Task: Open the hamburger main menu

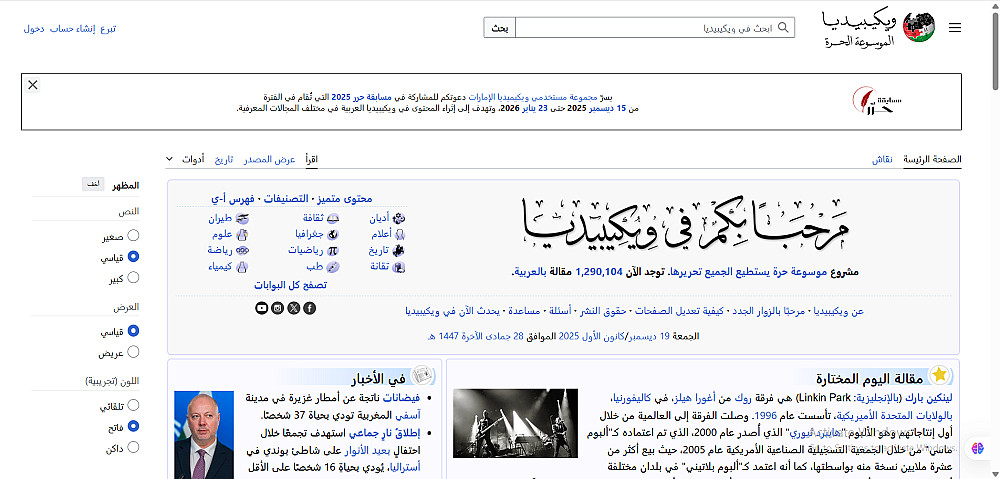Action: pos(955,27)
